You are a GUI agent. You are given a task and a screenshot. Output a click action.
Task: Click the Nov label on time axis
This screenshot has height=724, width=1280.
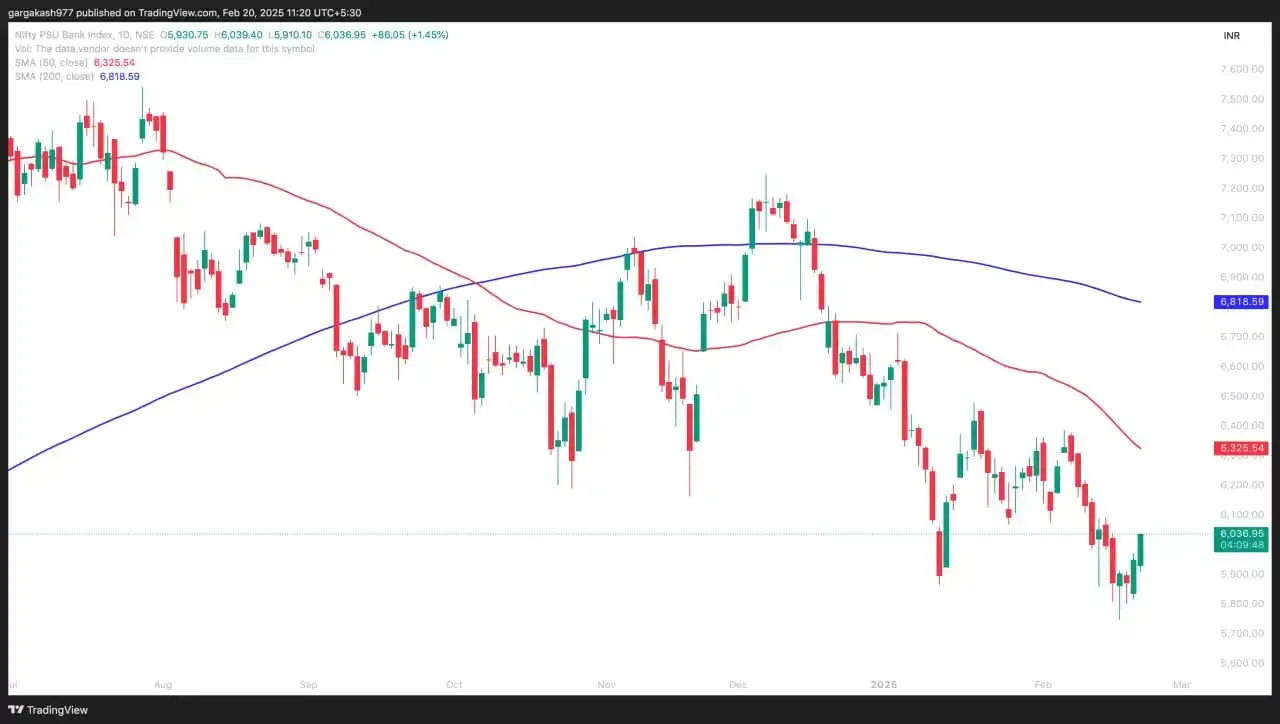[606, 685]
